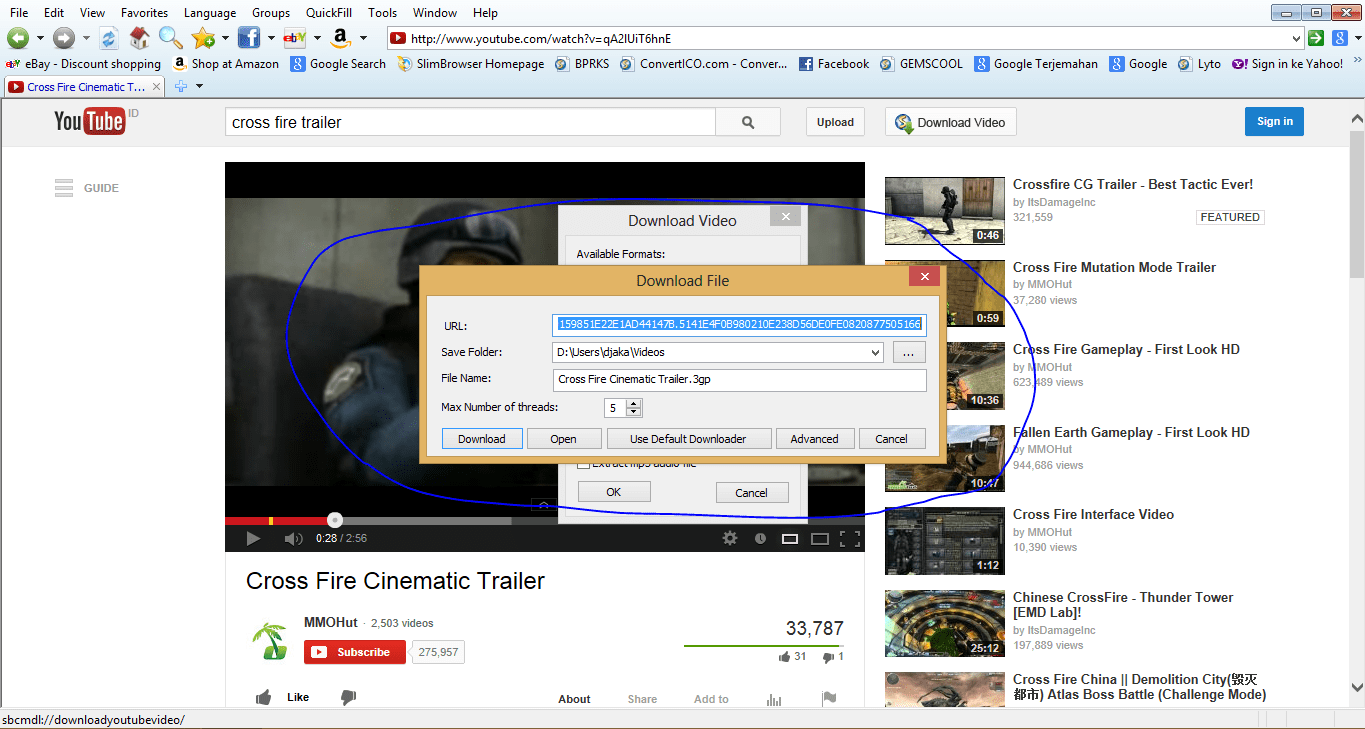The height and width of the screenshot is (729, 1365).
Task: Open the GUIDE hamburger menu on YouTube
Action: pos(62,187)
